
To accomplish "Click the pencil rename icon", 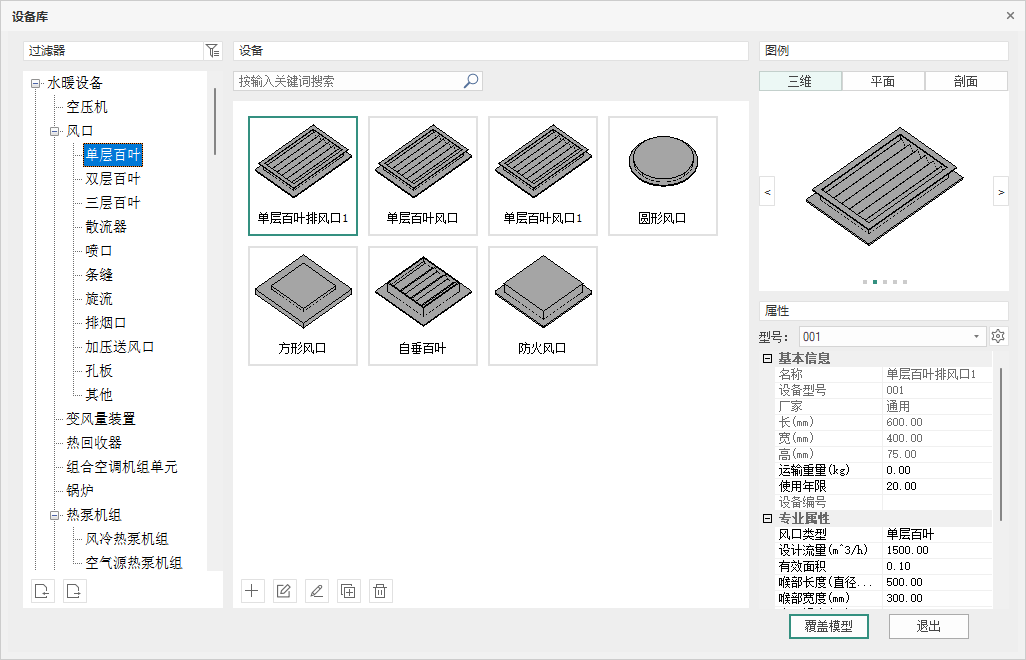I will coord(316,591).
